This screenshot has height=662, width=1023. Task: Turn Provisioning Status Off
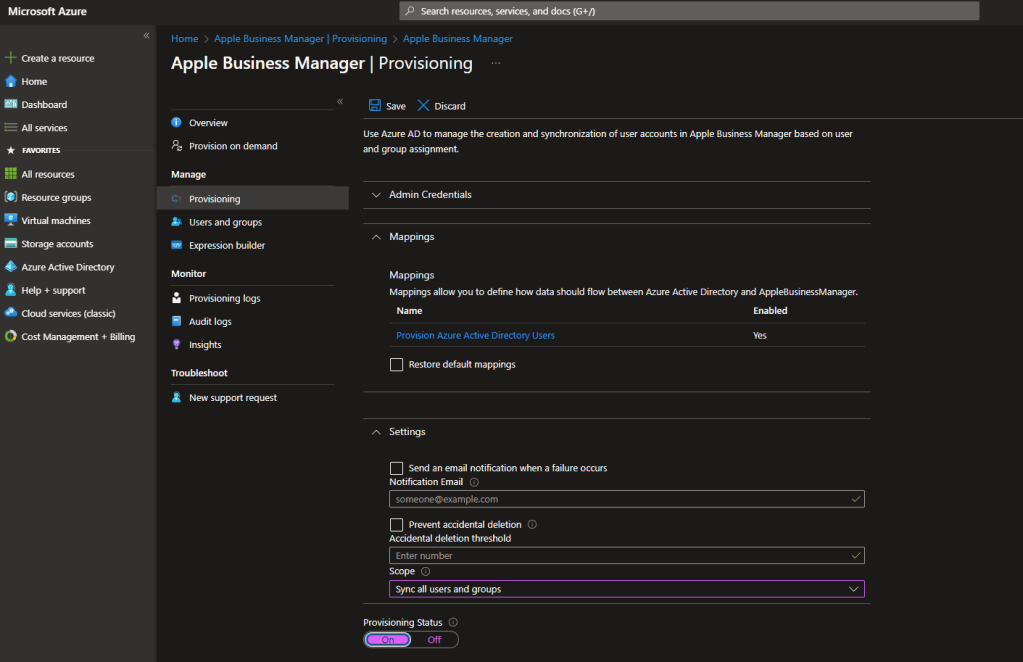point(436,639)
